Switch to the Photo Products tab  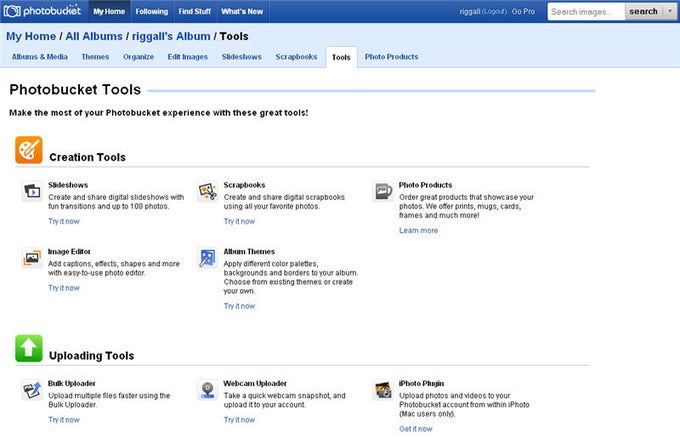coord(392,57)
